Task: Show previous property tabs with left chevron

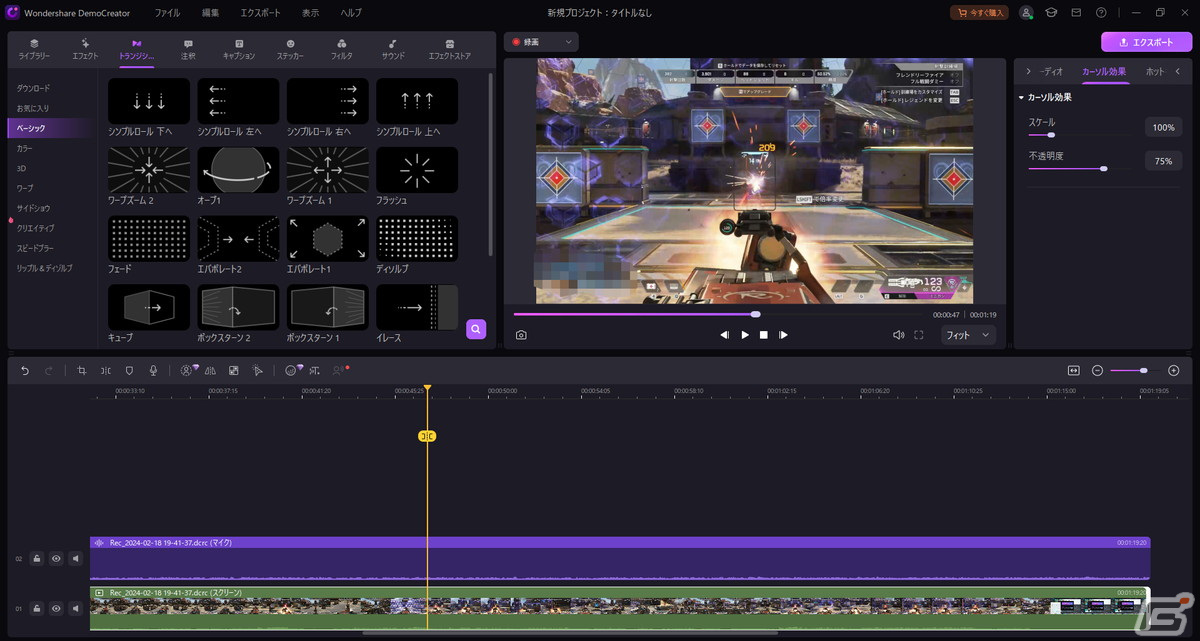Action: click(x=1178, y=71)
